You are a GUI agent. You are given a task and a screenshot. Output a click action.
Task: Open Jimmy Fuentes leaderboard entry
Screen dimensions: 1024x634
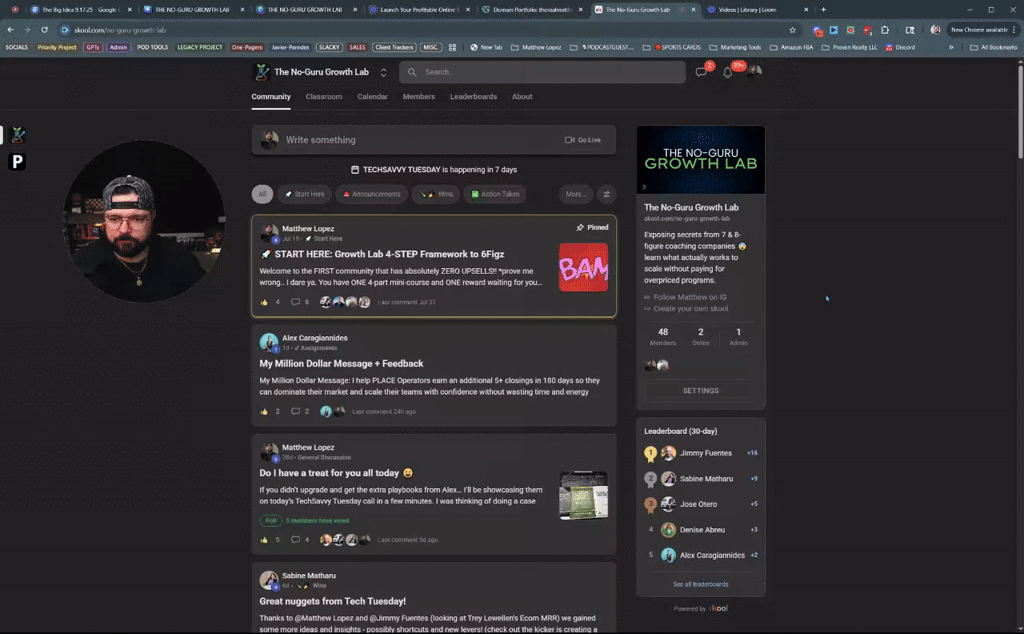(701, 453)
